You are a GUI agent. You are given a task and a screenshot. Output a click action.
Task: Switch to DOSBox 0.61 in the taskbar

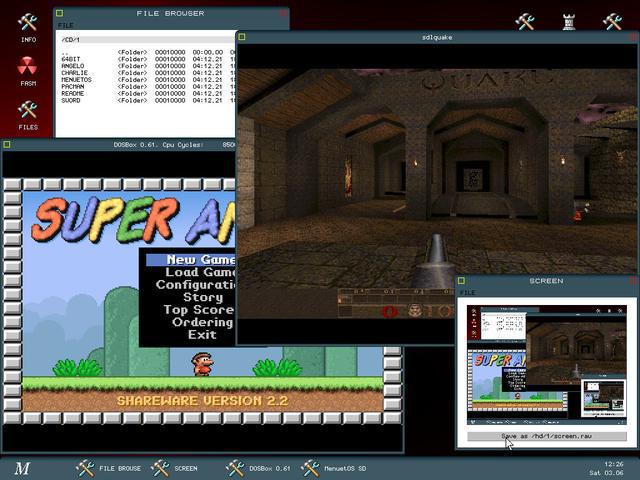point(259,468)
